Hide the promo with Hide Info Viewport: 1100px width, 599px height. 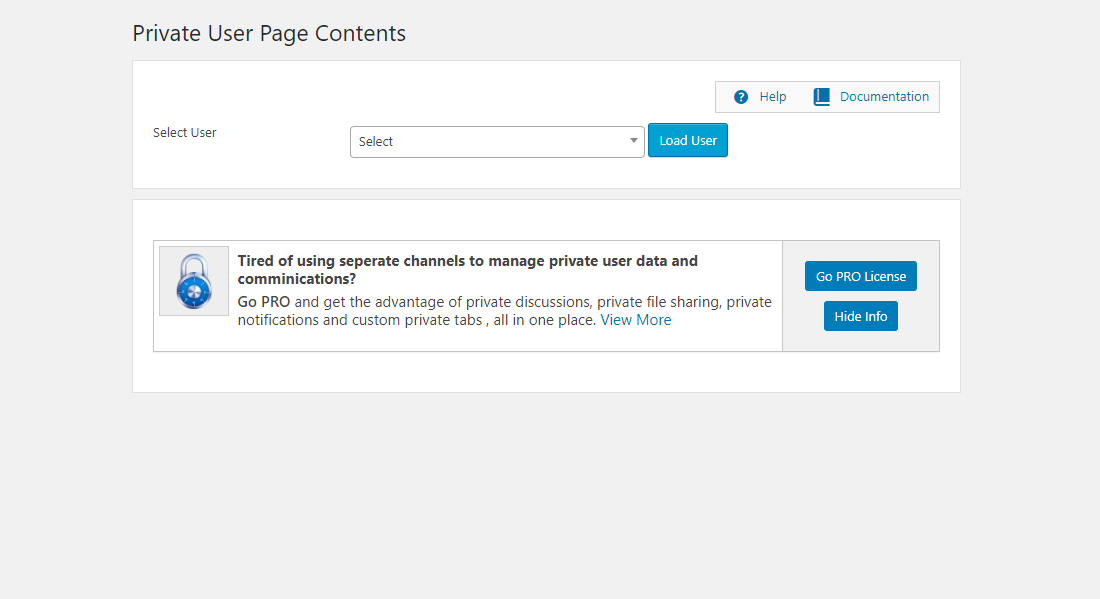860,316
